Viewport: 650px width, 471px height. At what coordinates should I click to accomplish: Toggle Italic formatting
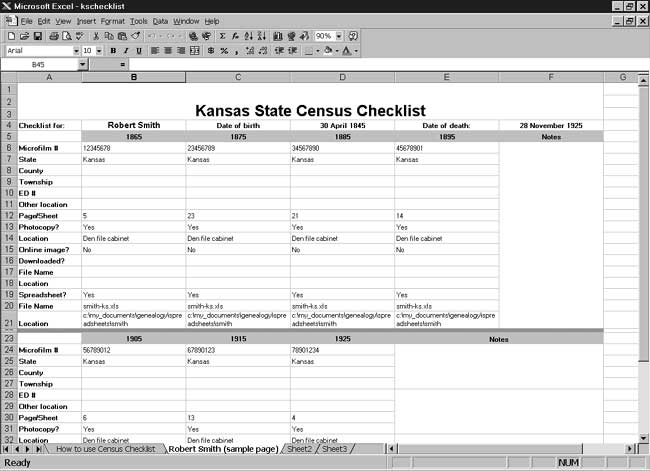point(126,51)
